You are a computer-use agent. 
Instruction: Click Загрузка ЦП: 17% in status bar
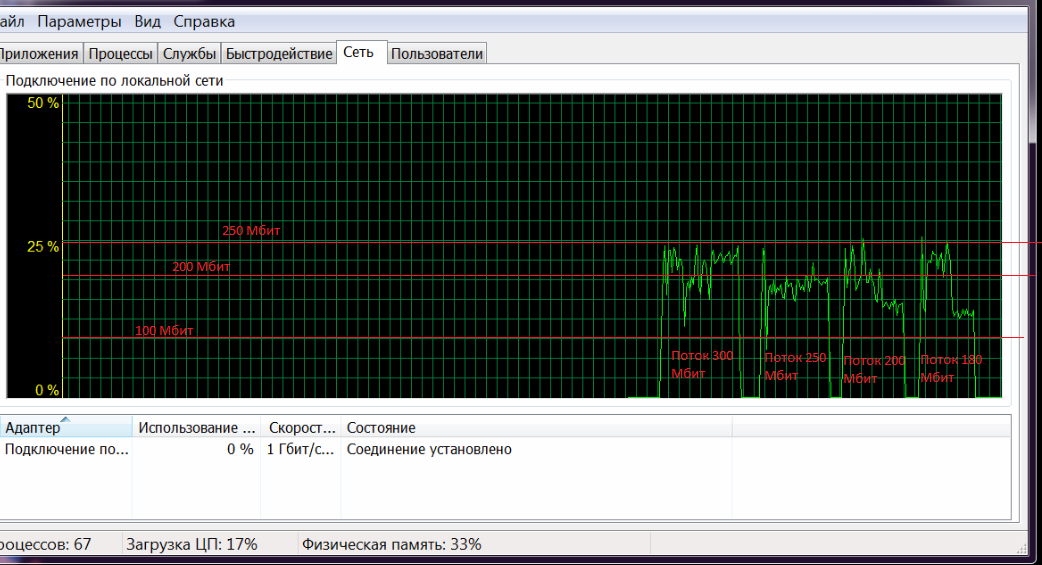191,544
